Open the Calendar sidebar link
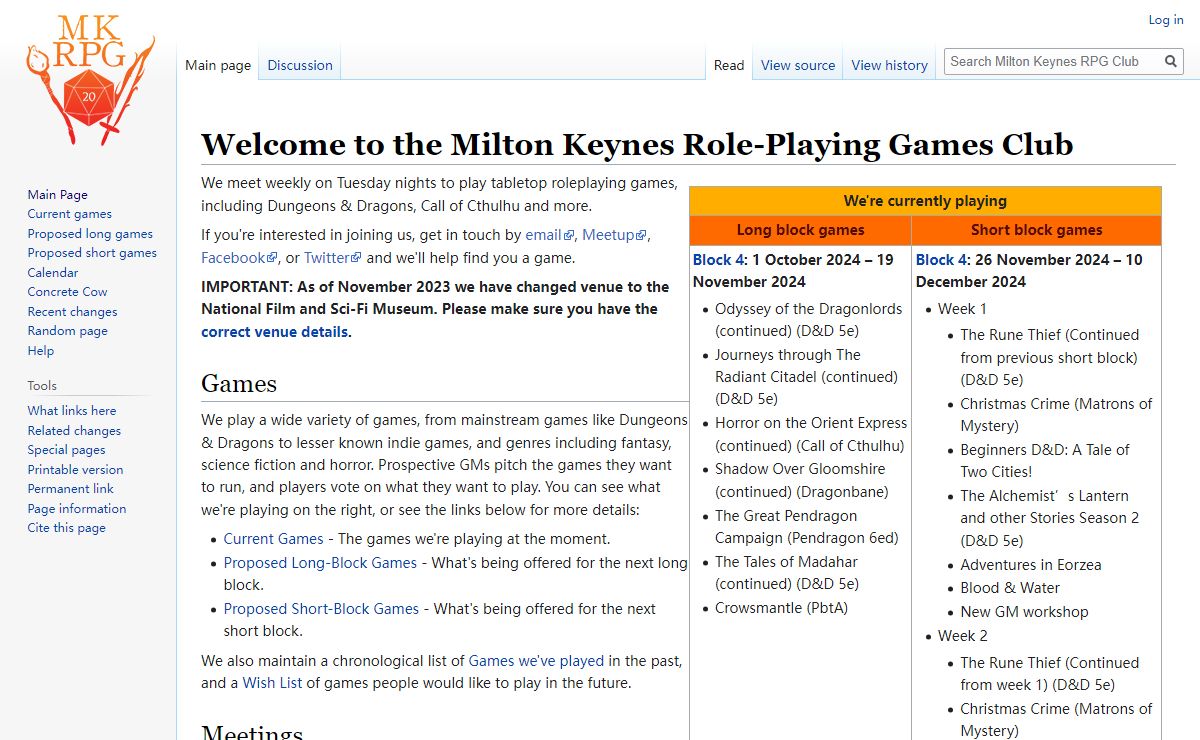The width and height of the screenshot is (1200, 740). click(x=53, y=273)
